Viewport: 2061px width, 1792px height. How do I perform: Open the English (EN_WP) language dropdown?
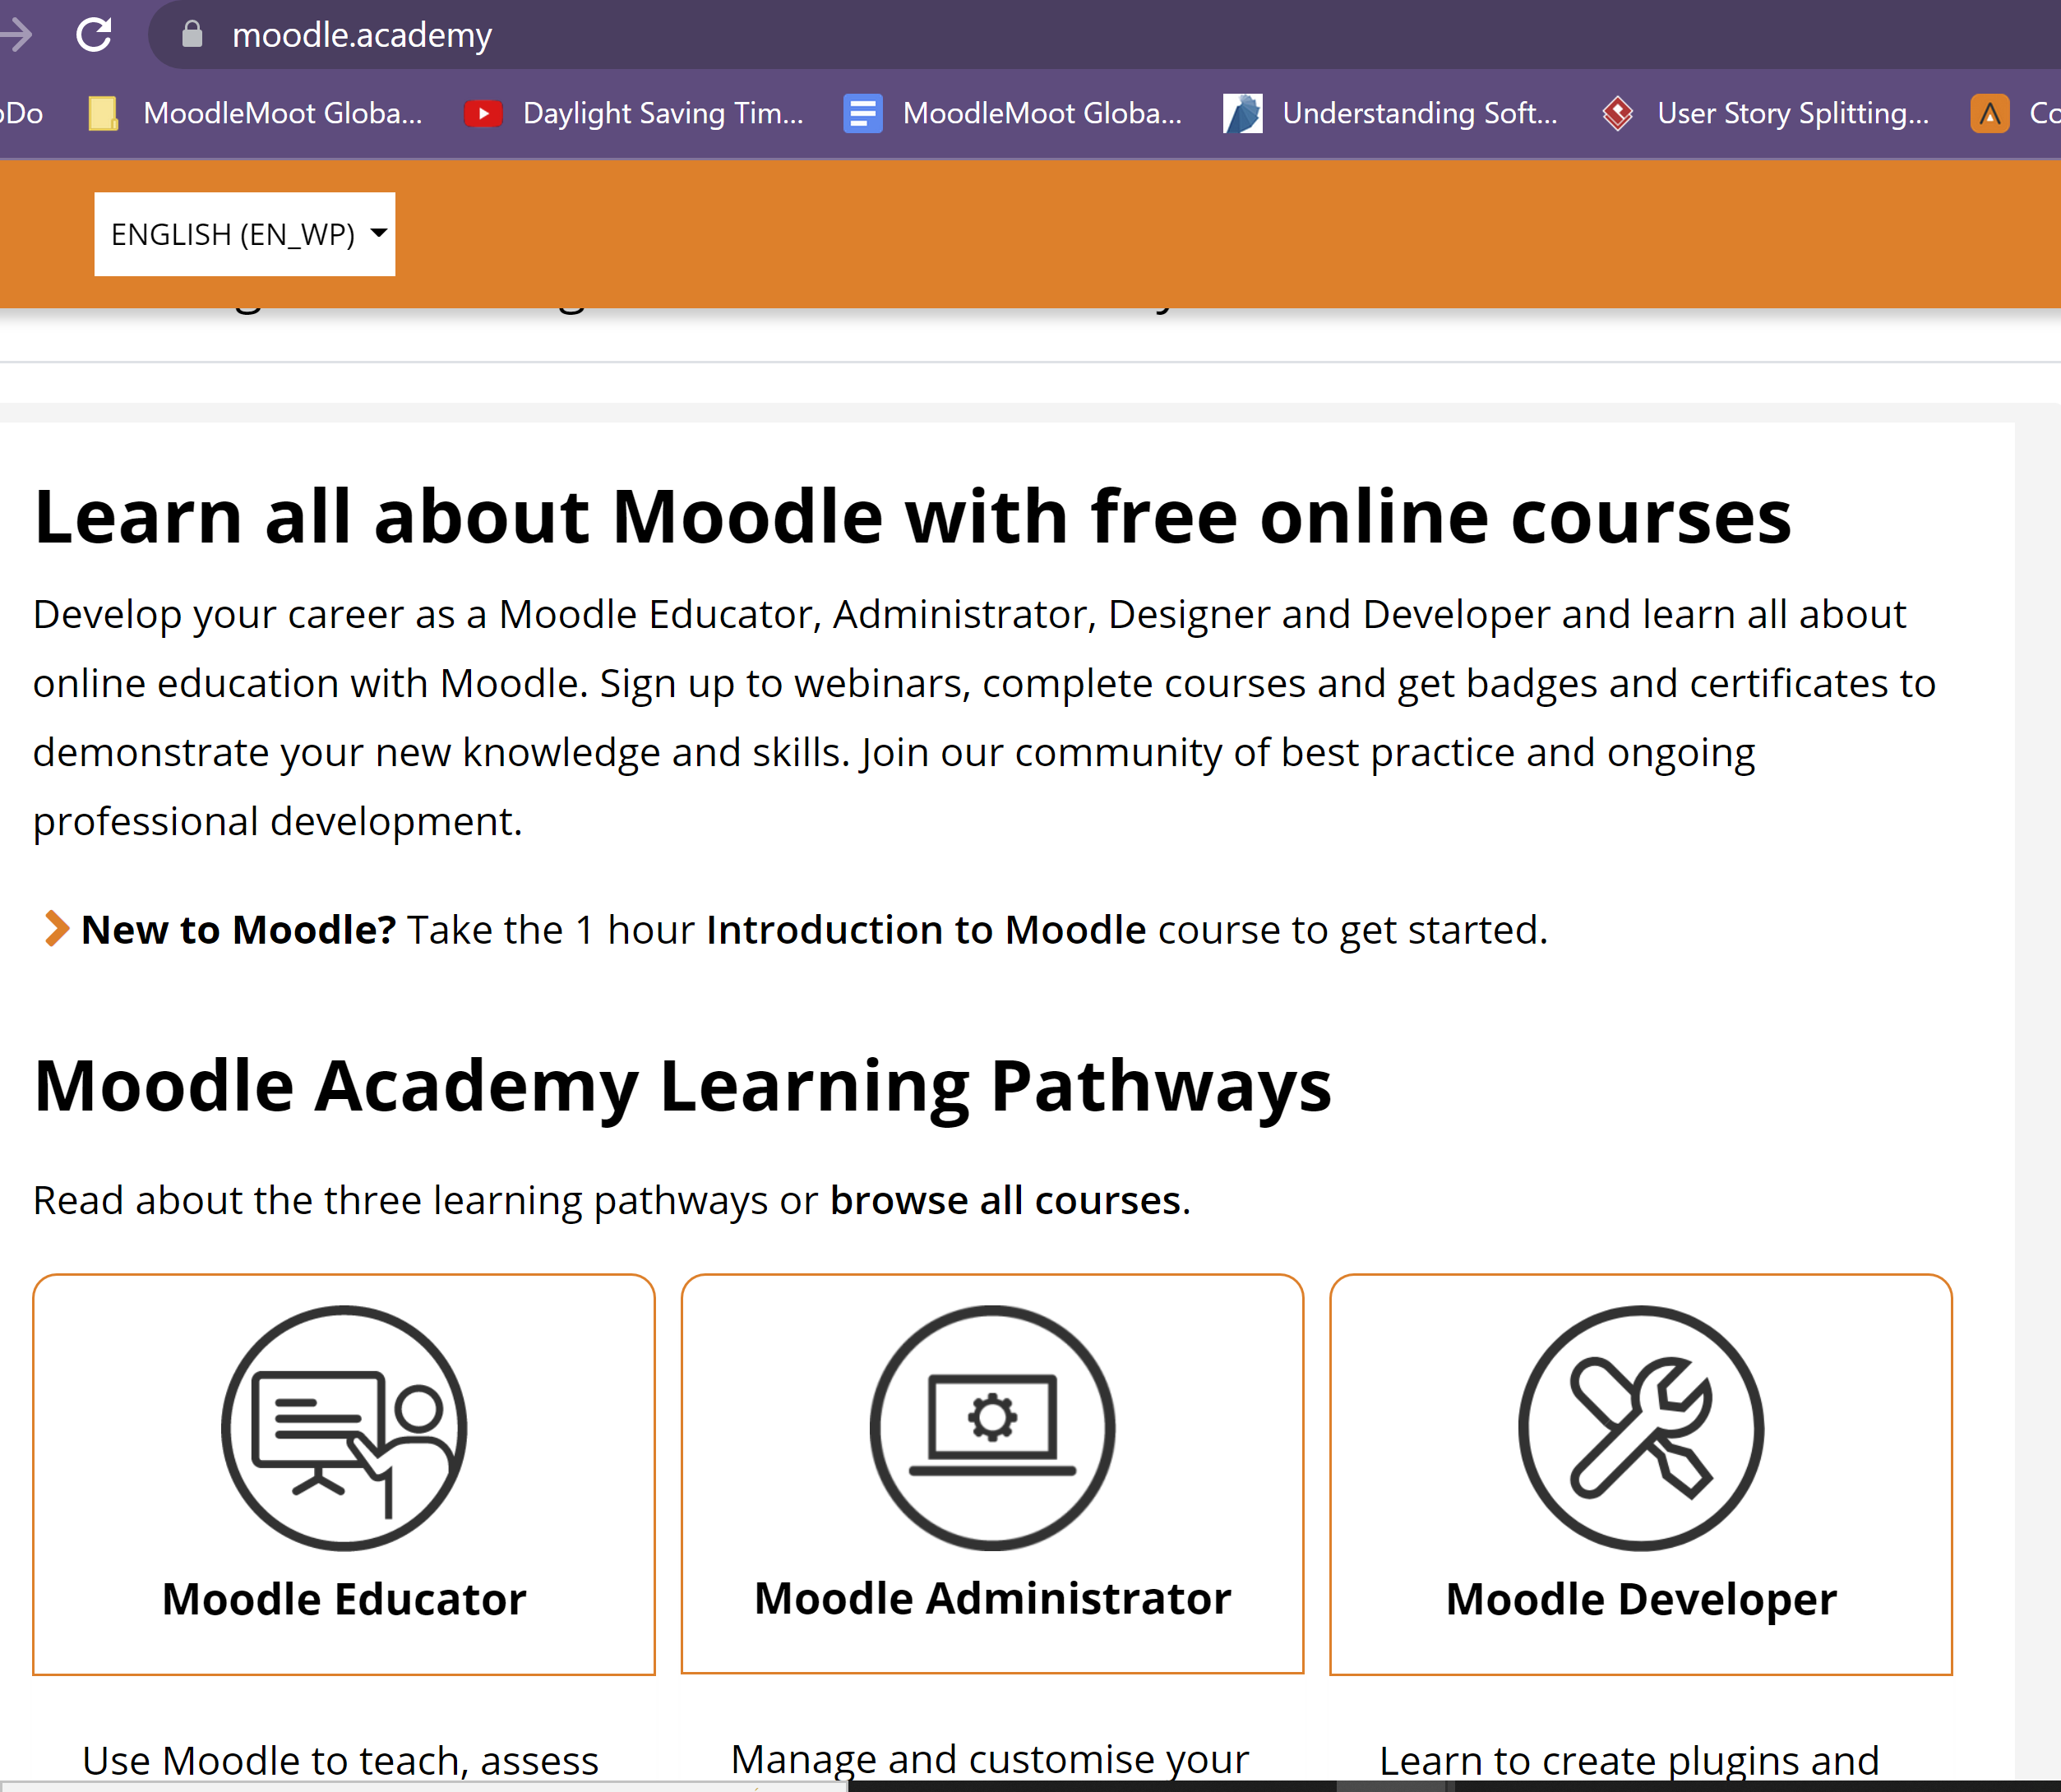point(245,234)
